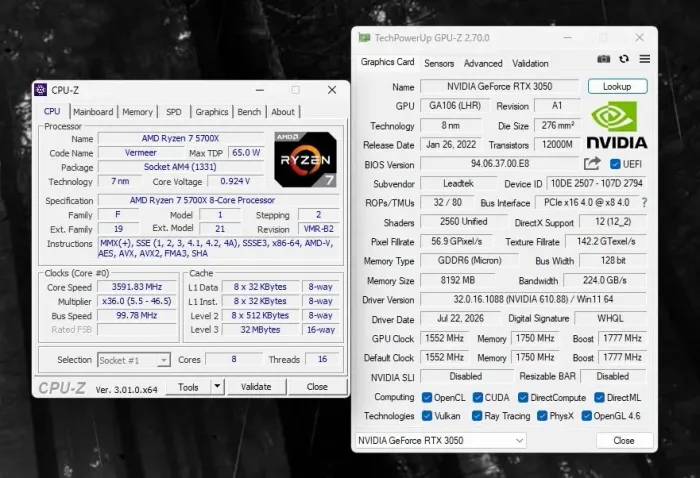This screenshot has height=478, width=700.
Task: Click the Memory Type value GDDR6 (Micron)
Action: point(470,261)
